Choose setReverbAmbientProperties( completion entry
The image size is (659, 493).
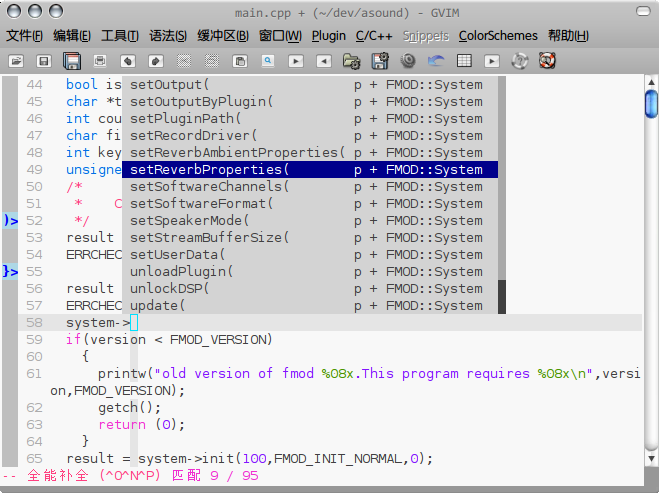pos(310,153)
